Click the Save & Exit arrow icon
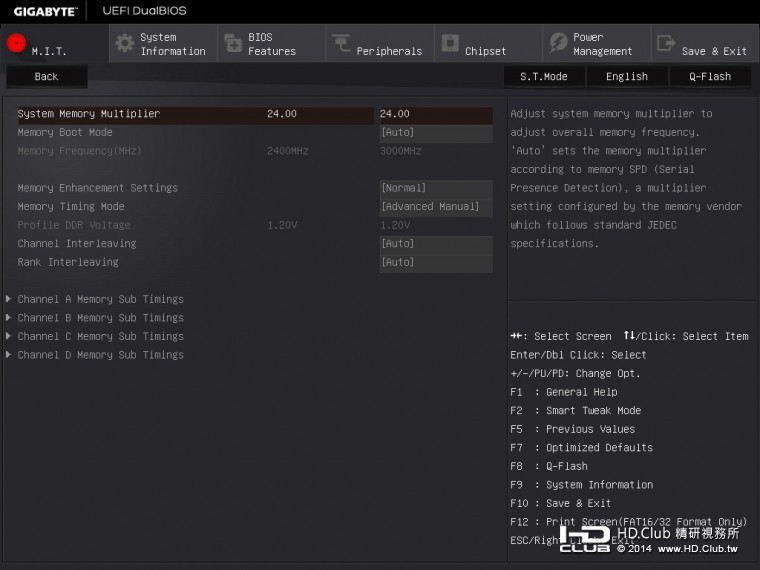This screenshot has height=570, width=760. [665, 43]
